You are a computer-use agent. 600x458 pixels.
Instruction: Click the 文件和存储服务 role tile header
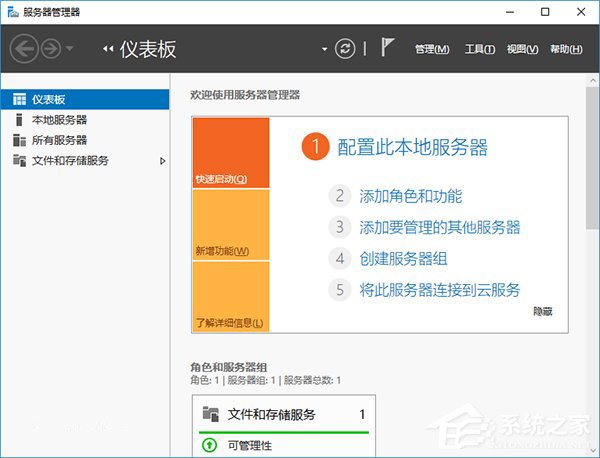point(284,414)
